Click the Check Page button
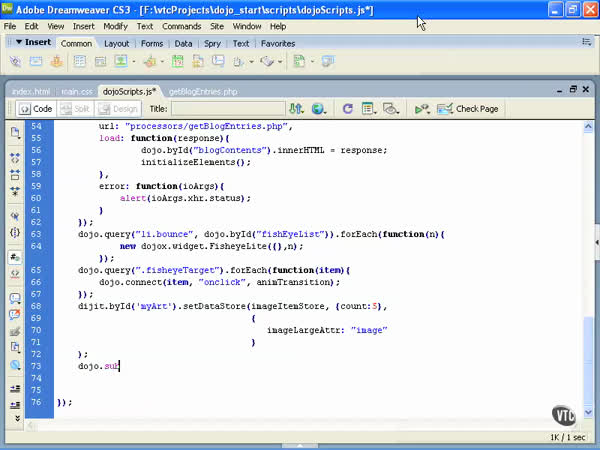The height and width of the screenshot is (450, 600). click(x=469, y=108)
